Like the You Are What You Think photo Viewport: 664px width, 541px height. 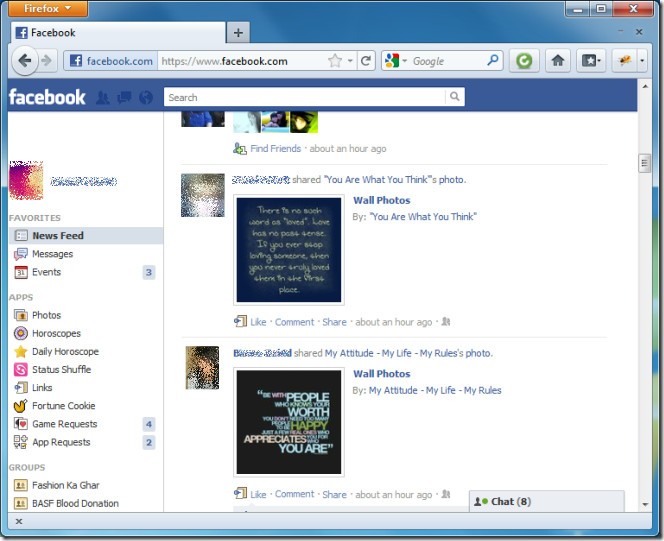pos(258,322)
